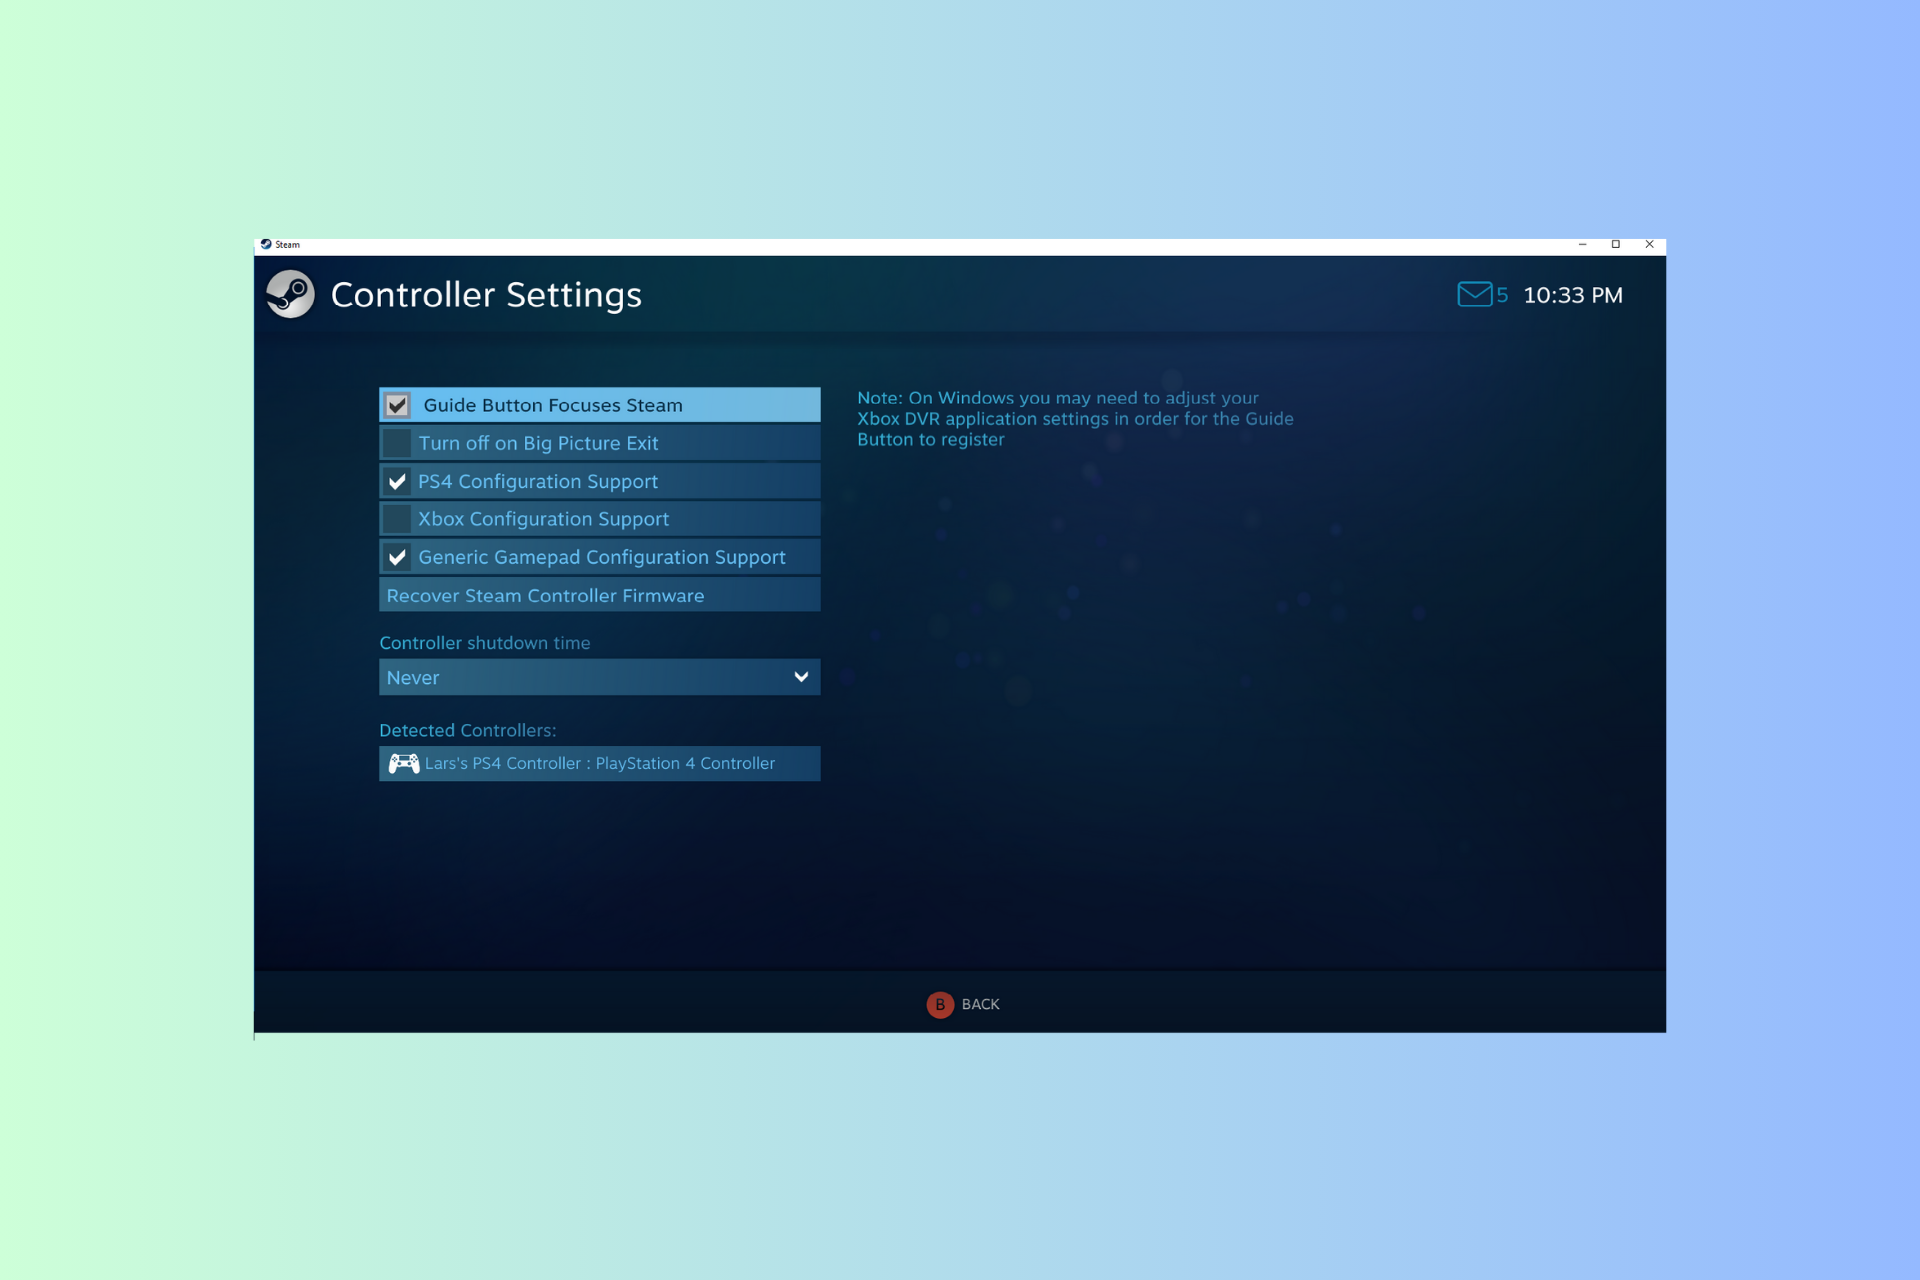Click the gamepad icon next to Lars's controller
The height and width of the screenshot is (1280, 1920).
coord(403,763)
